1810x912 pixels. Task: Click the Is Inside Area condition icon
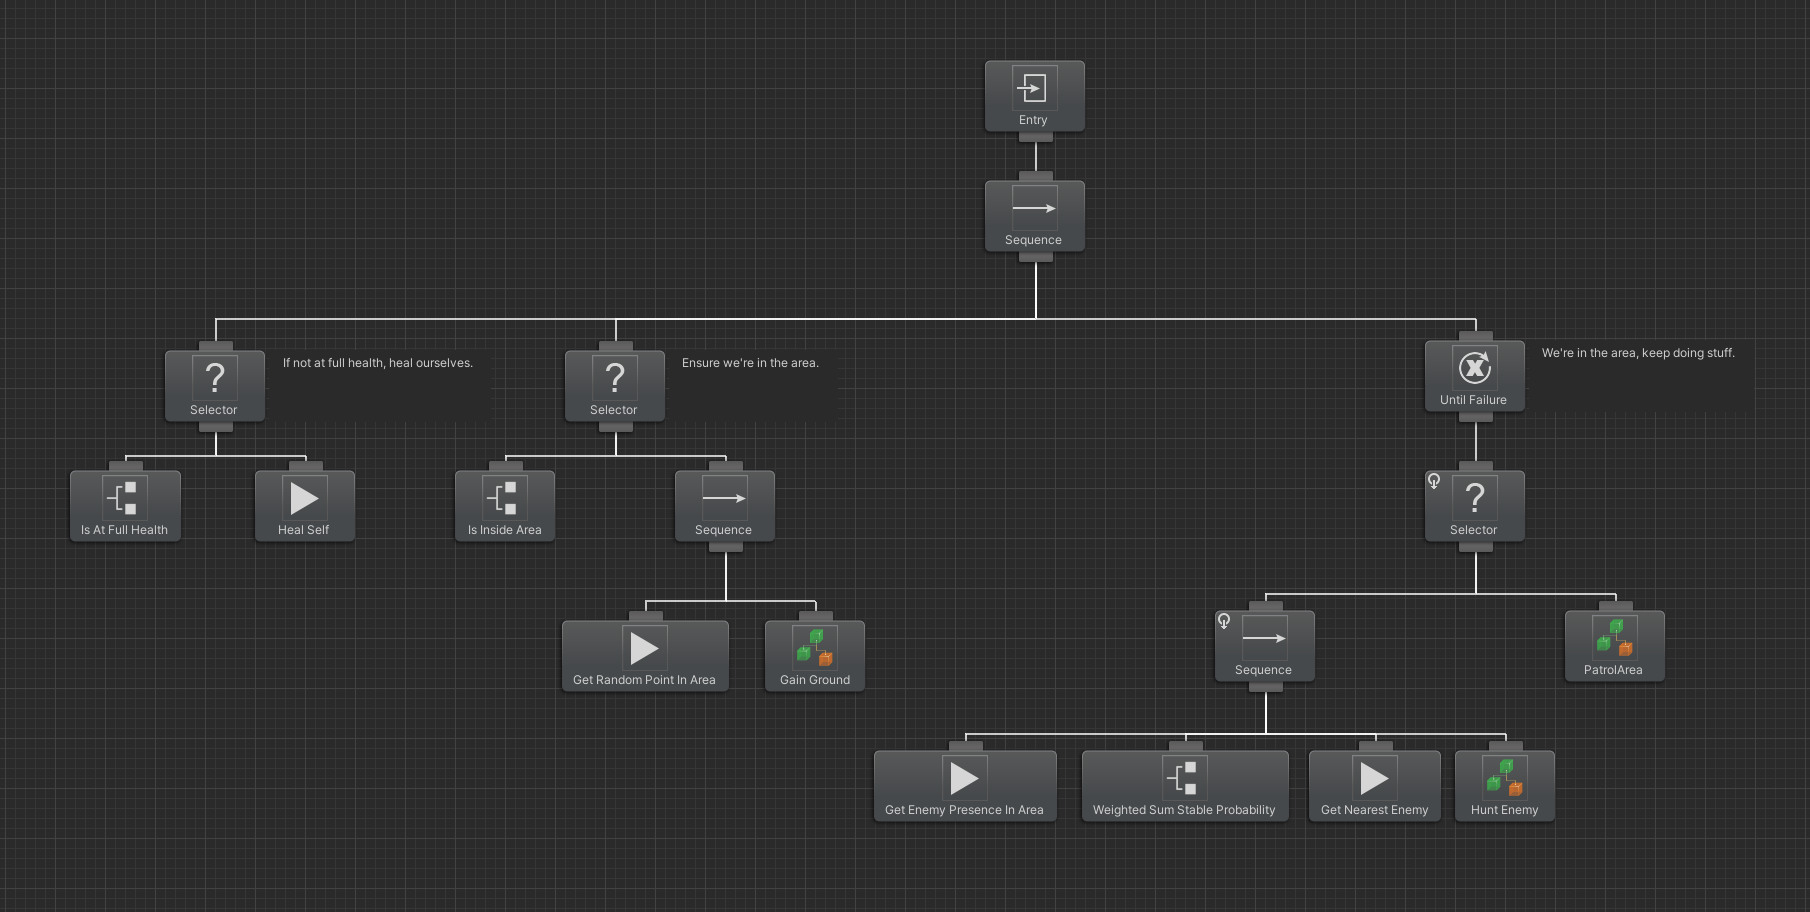pyautogui.click(x=505, y=497)
